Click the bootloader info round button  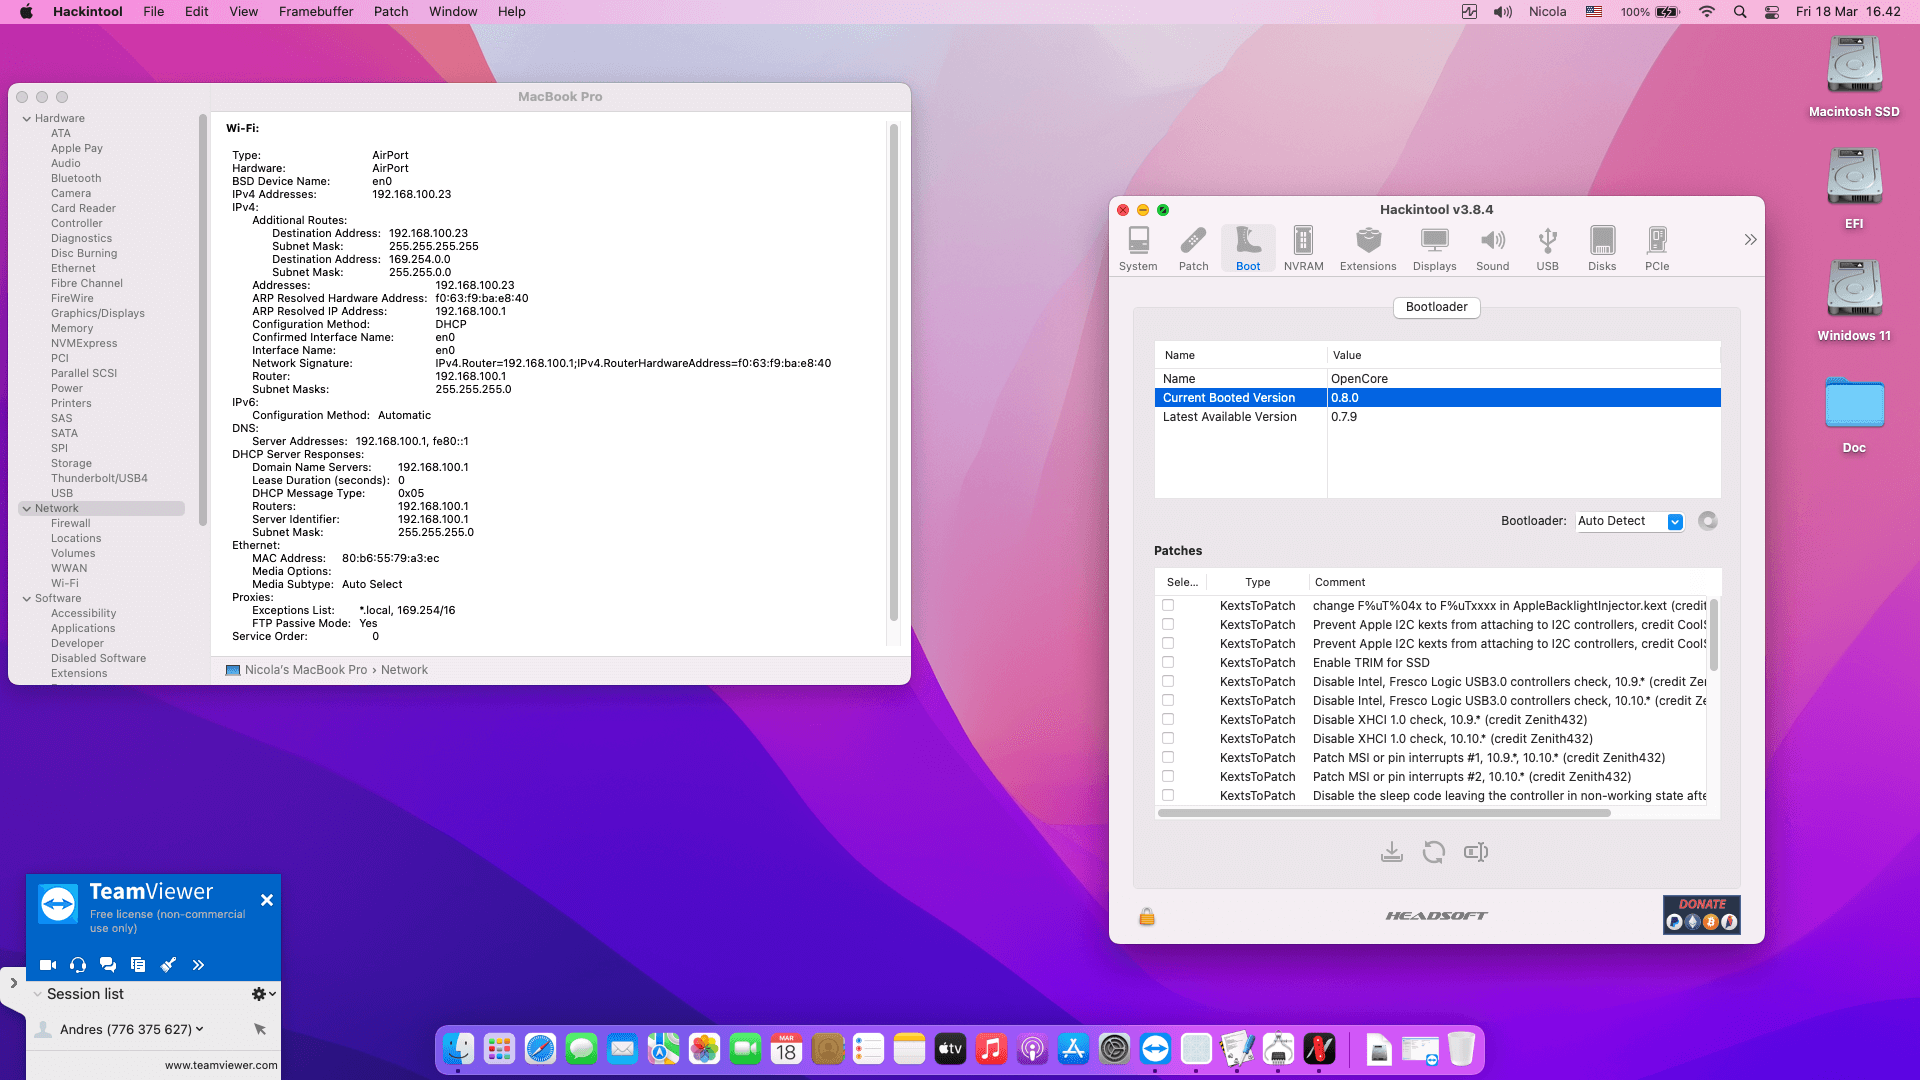pyautogui.click(x=1708, y=521)
